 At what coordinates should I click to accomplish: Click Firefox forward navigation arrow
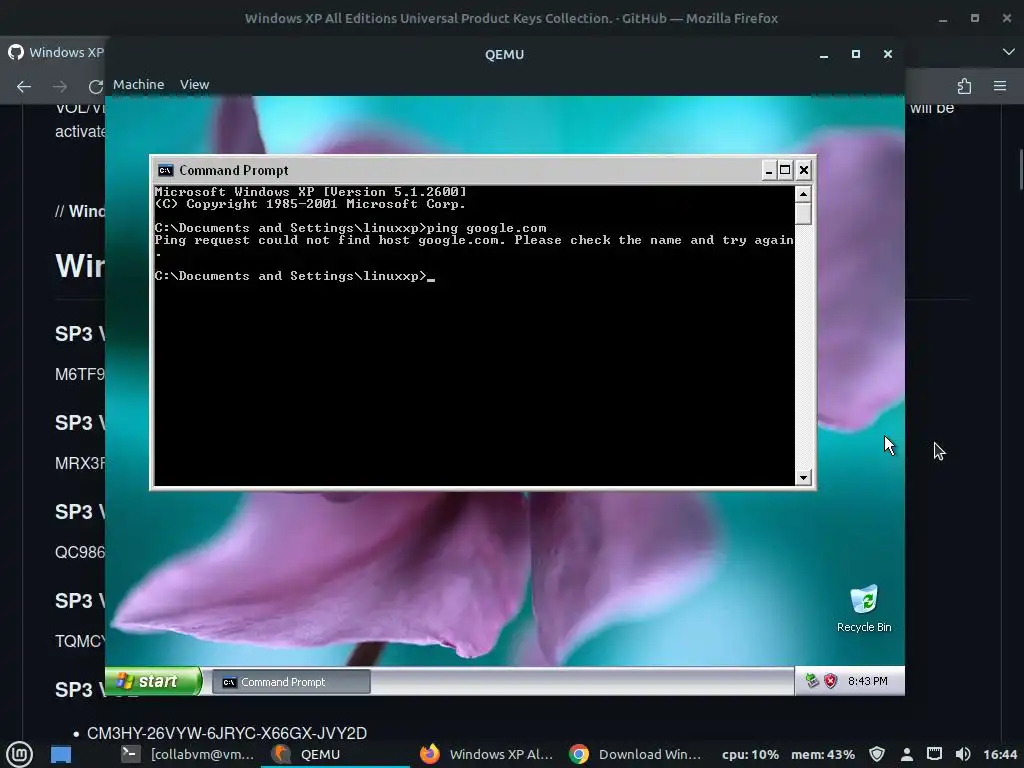coord(60,86)
